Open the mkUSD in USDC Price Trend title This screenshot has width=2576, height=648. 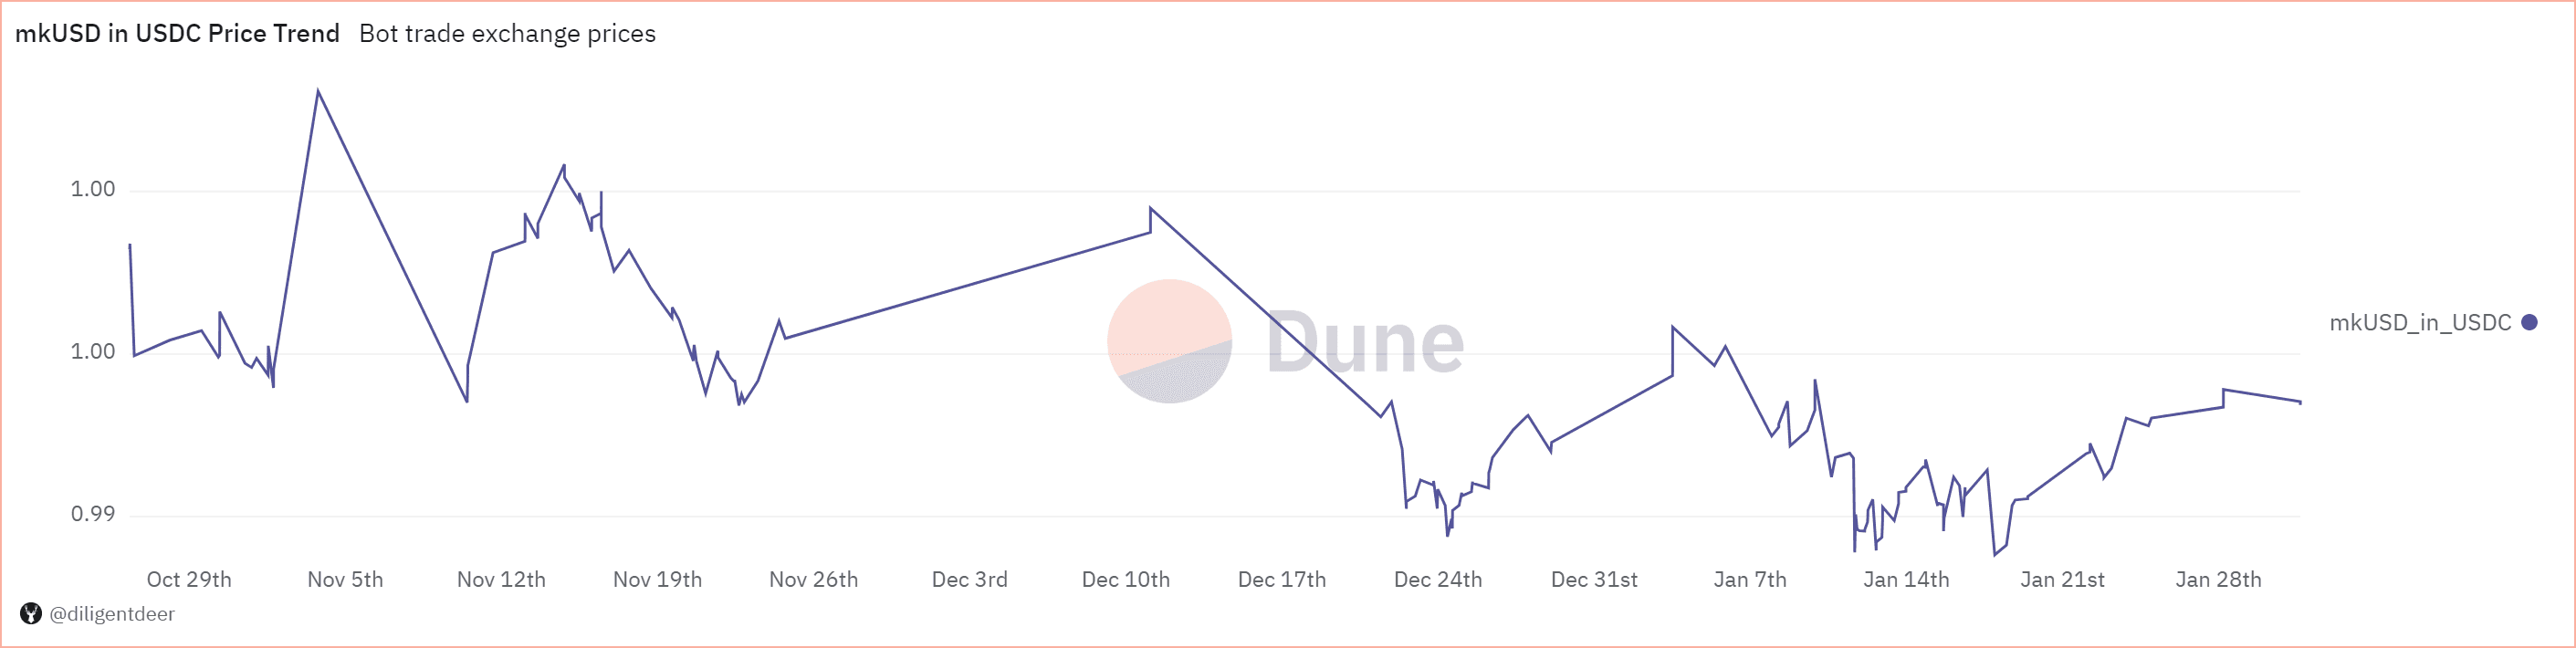[x=177, y=34]
